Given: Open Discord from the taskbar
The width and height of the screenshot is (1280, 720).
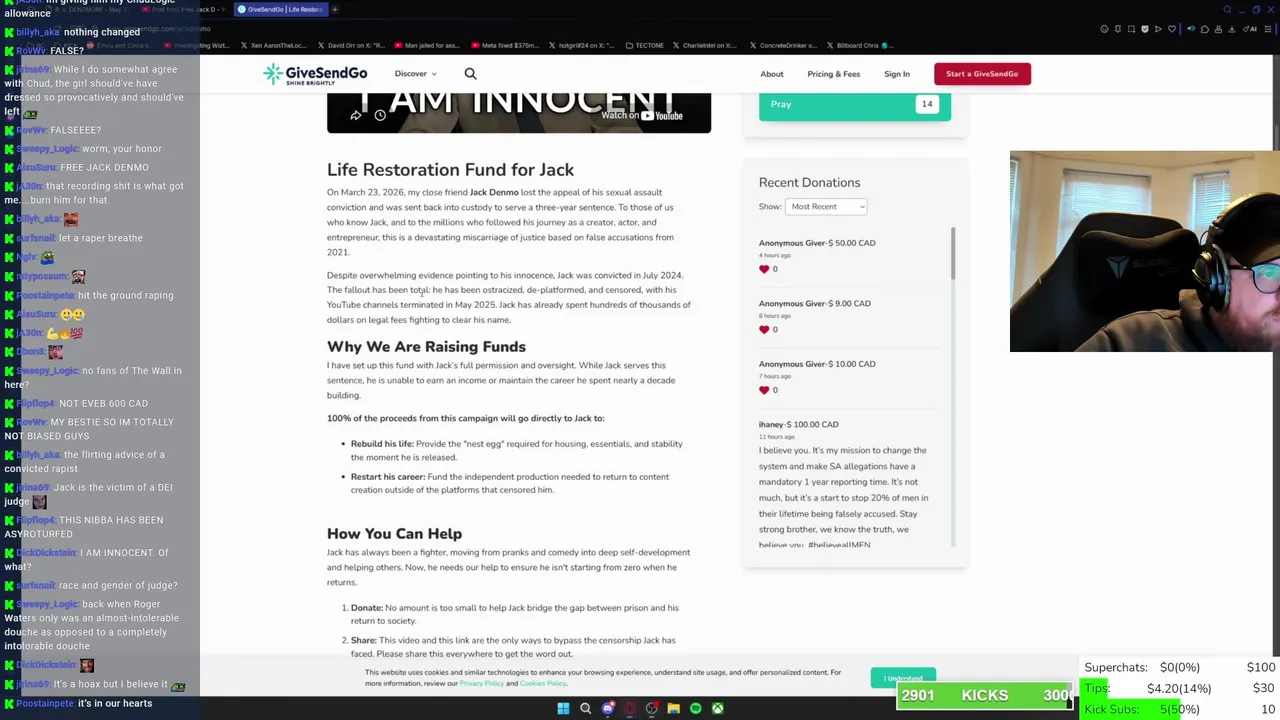Looking at the screenshot, I should (x=607, y=708).
